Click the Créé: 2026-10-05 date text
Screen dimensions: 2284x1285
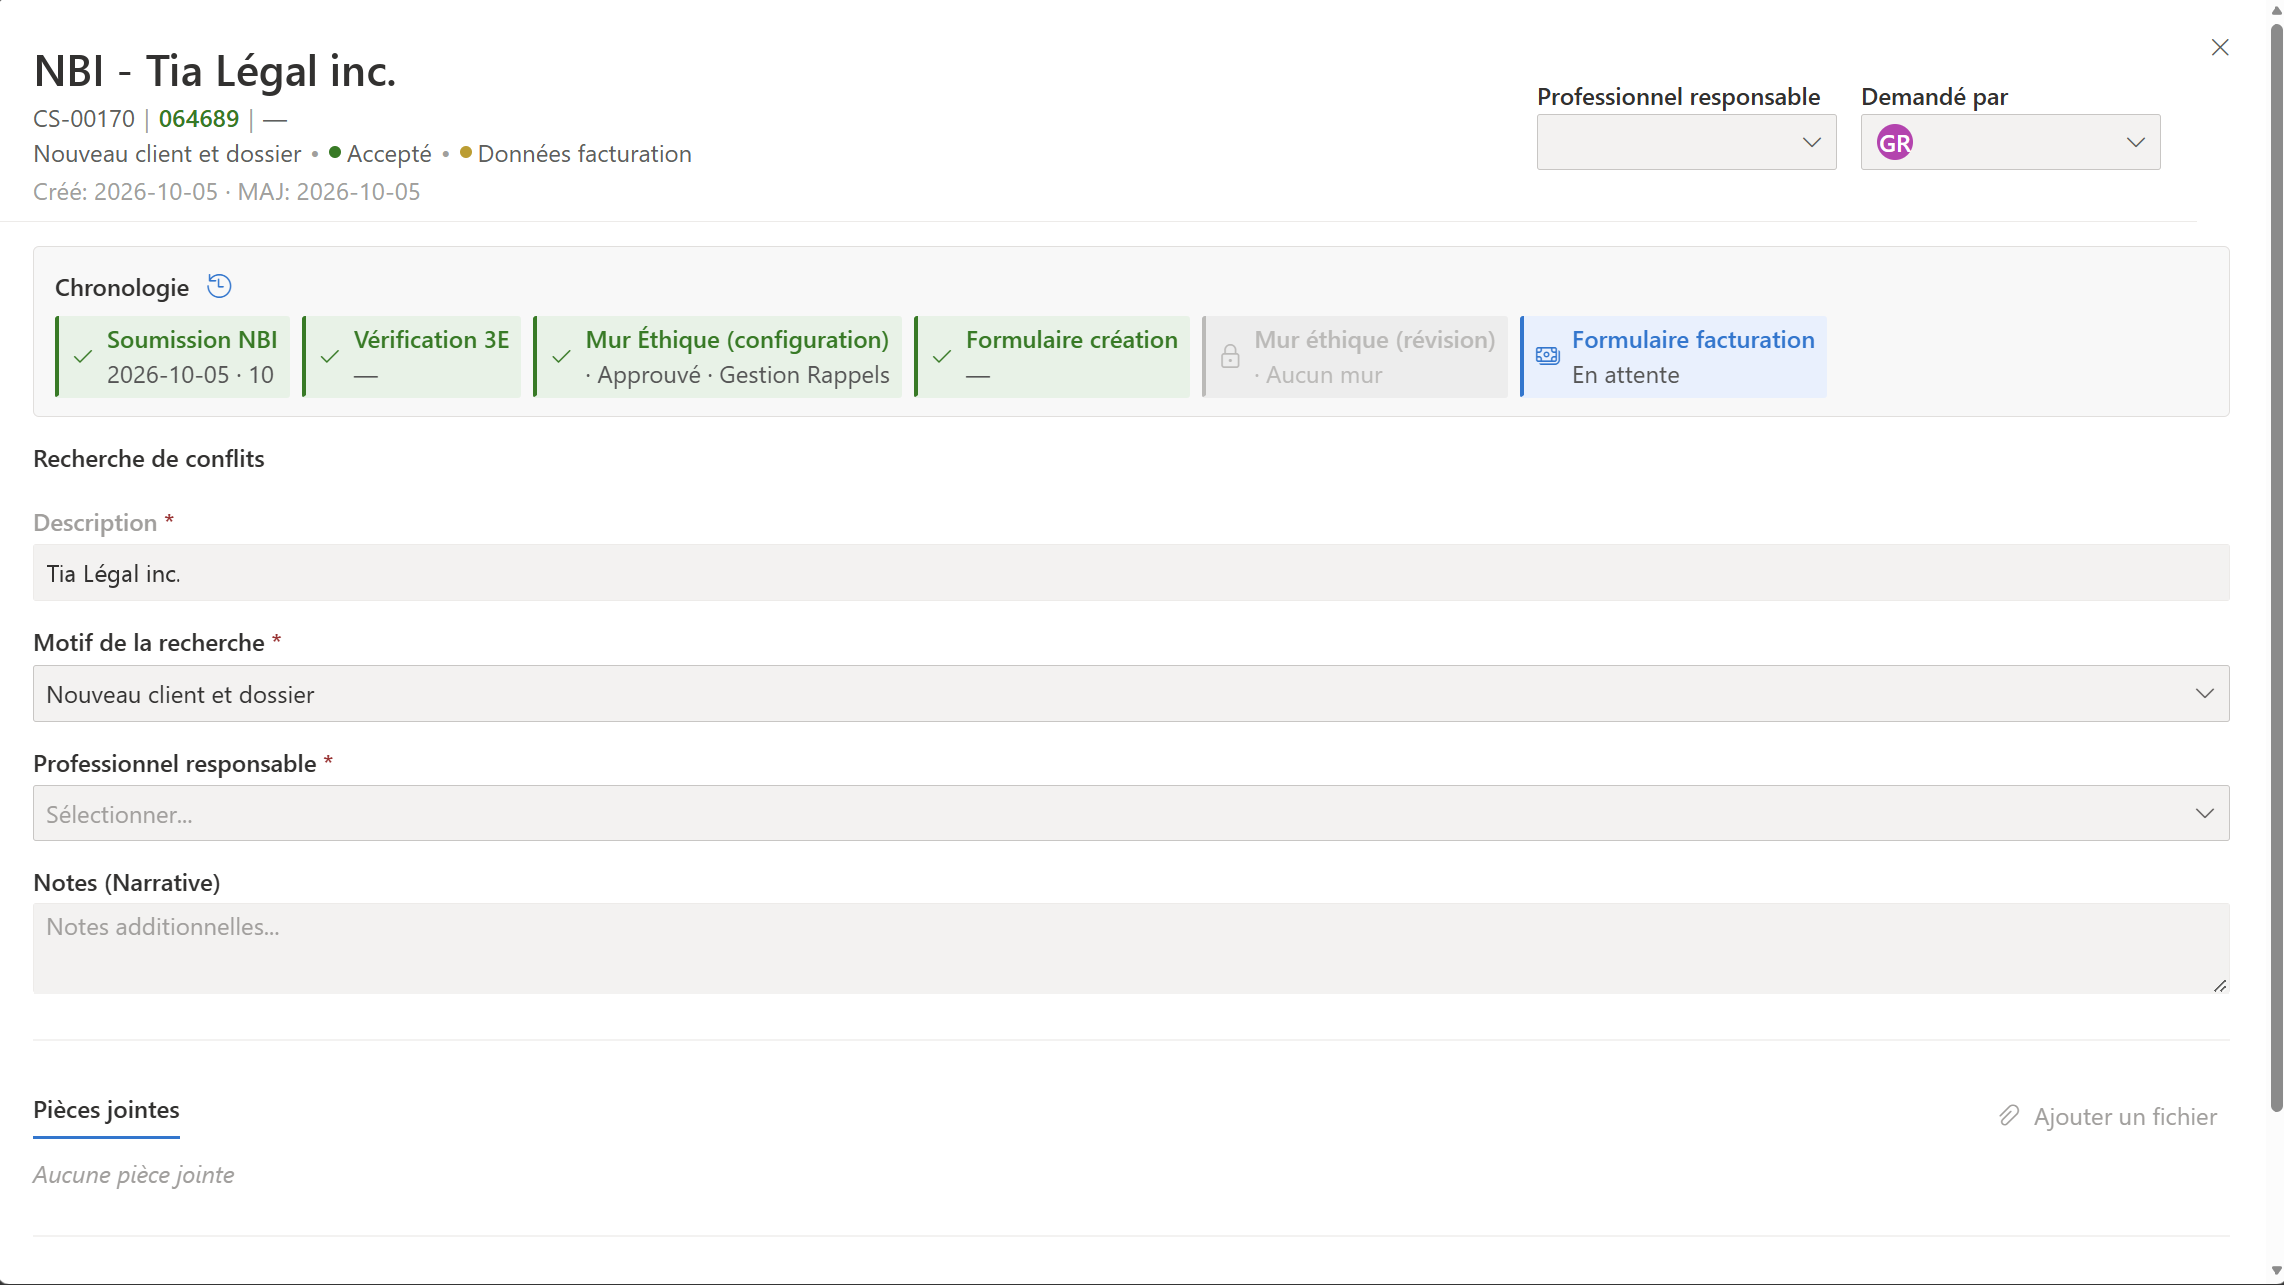point(125,192)
